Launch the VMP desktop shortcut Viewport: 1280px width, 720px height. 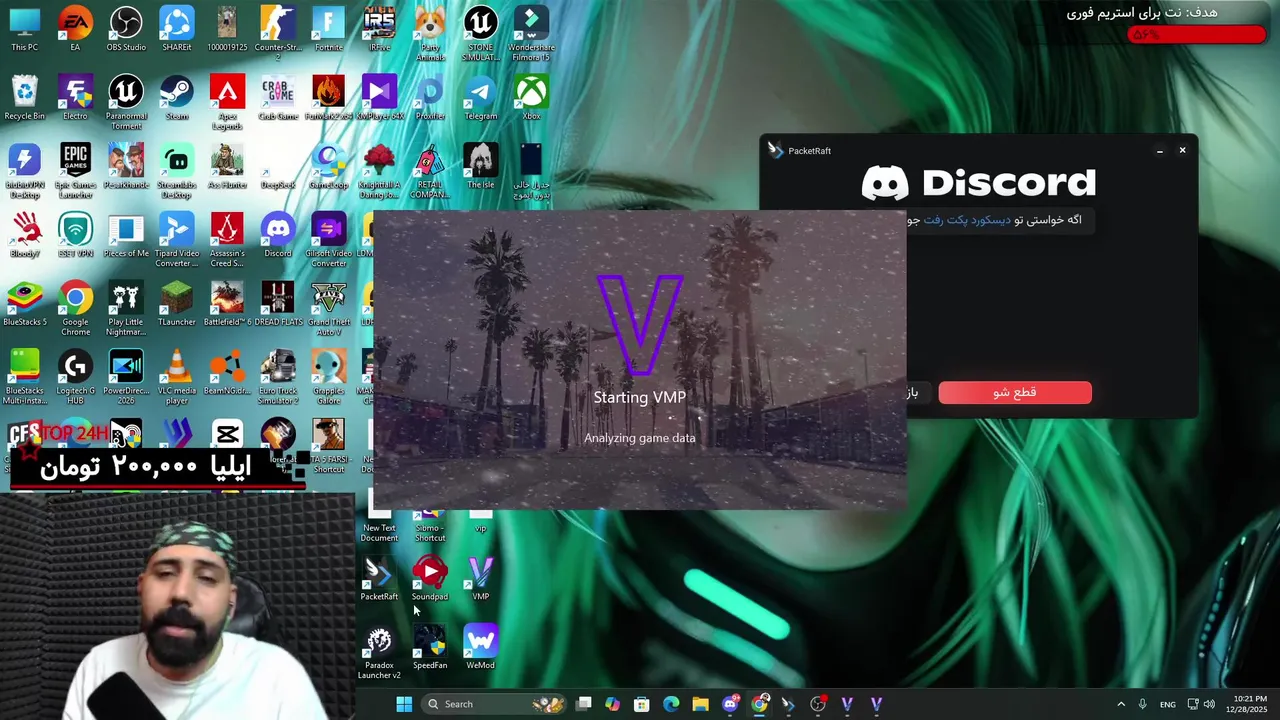pos(481,578)
